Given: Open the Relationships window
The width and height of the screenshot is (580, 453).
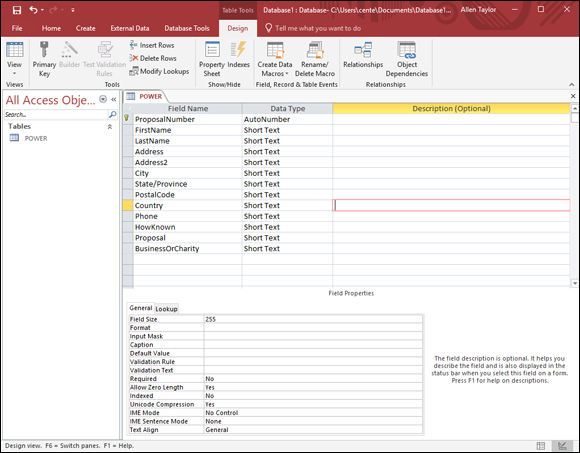Looking at the screenshot, I should 363,55.
